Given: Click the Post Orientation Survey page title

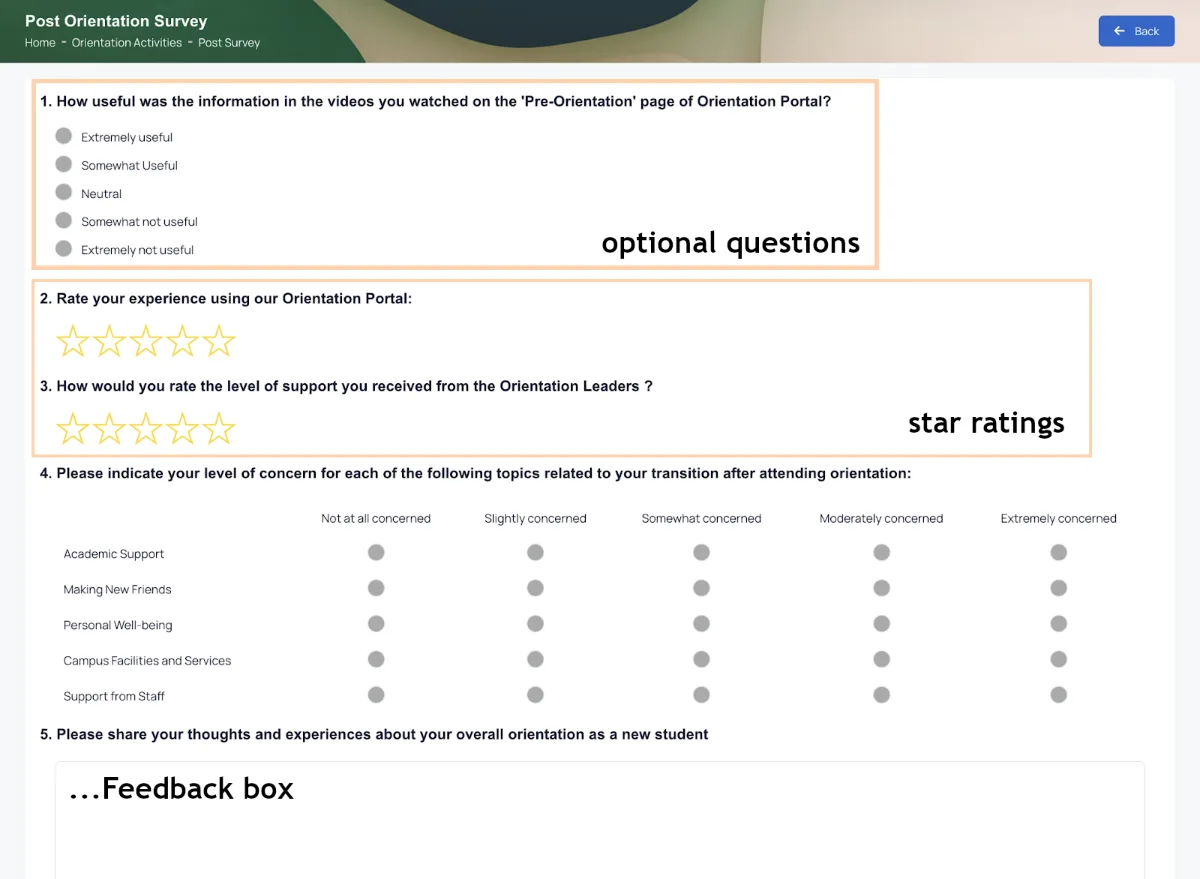Looking at the screenshot, I should click(x=116, y=20).
